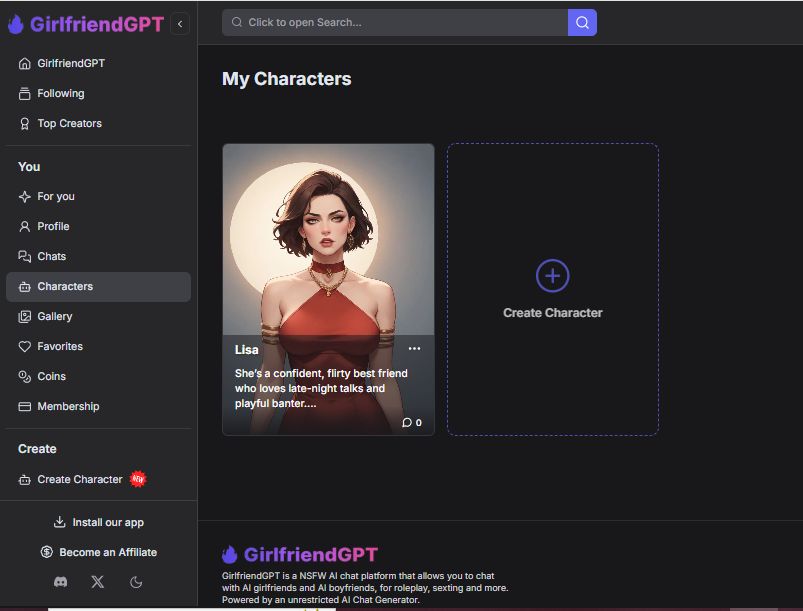
Task: Select Membership in the sidebar
Action: tap(68, 406)
